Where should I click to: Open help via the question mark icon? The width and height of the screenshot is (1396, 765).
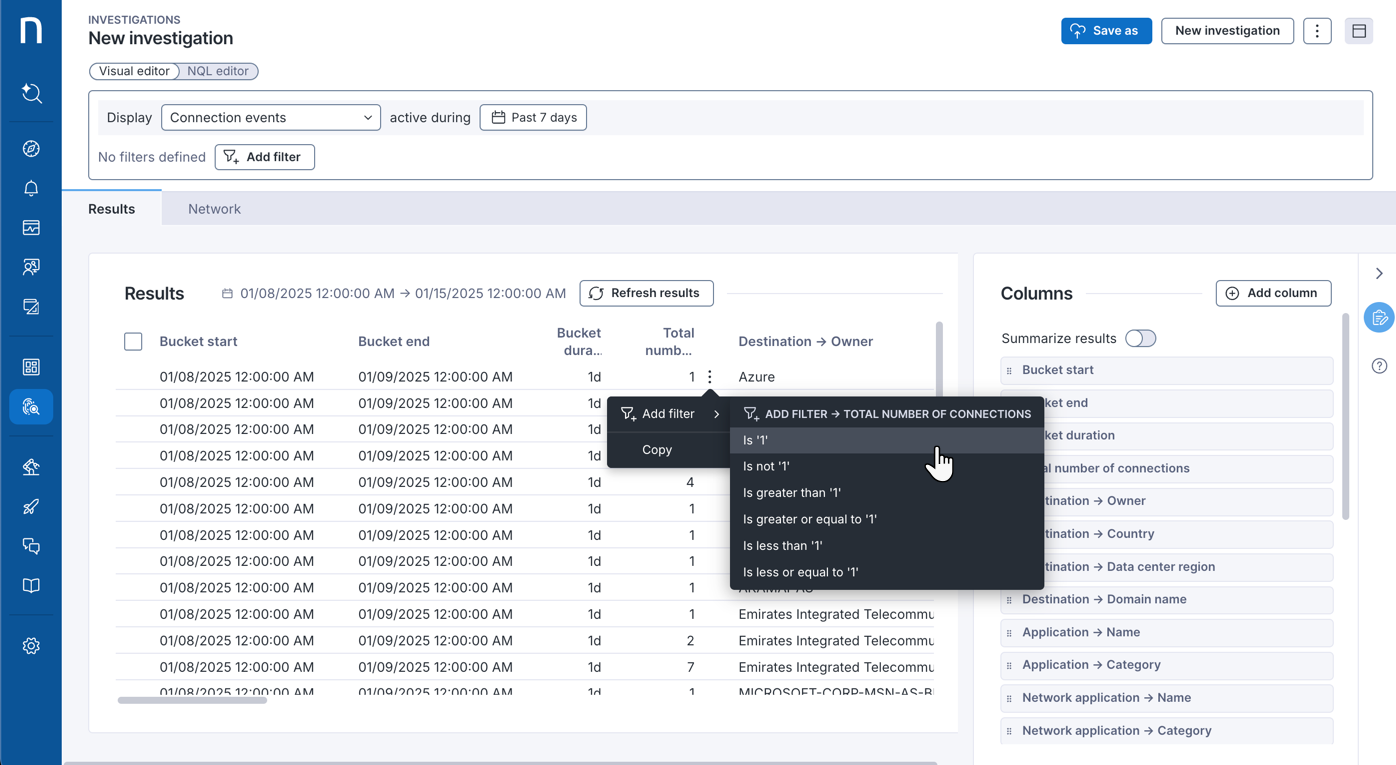tap(1379, 366)
